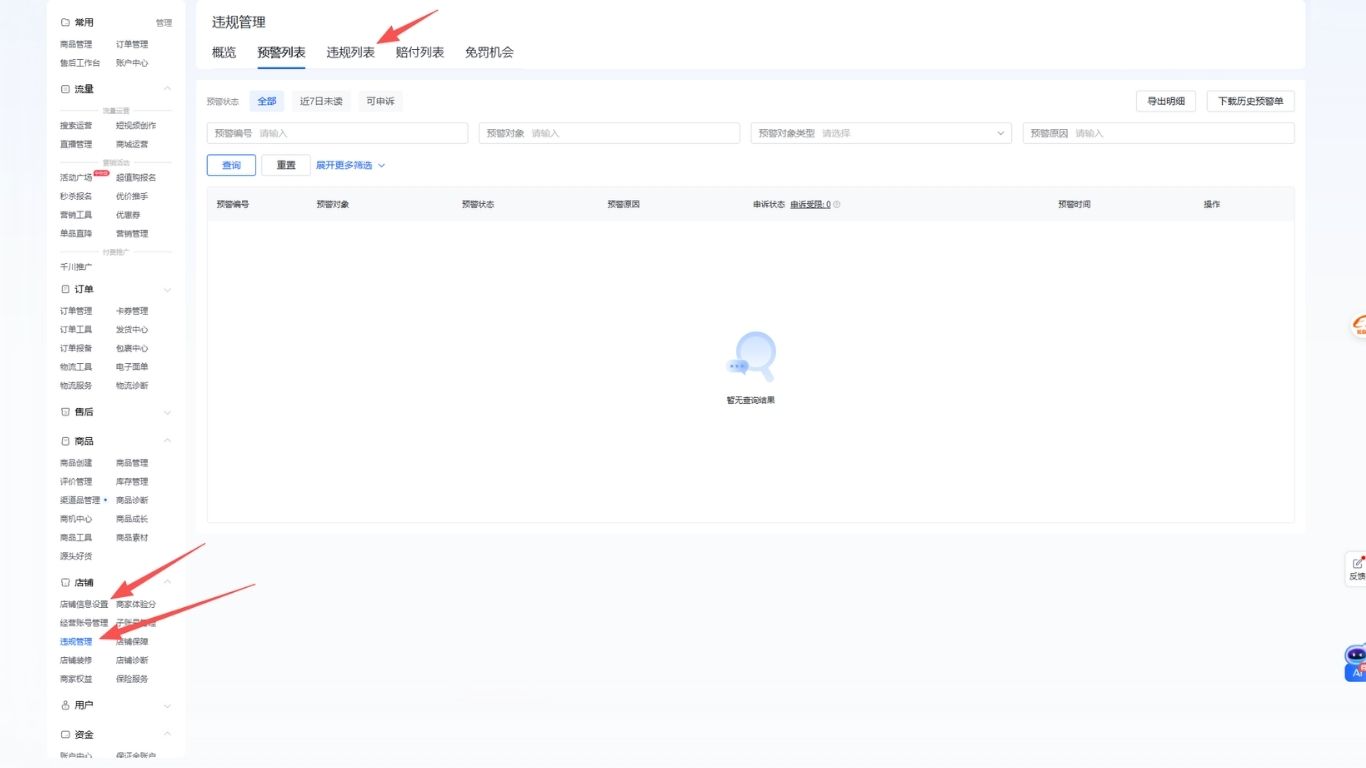Click the 订单 section icon in sidebar
Image resolution: width=1366 pixels, height=768 pixels.
66,289
